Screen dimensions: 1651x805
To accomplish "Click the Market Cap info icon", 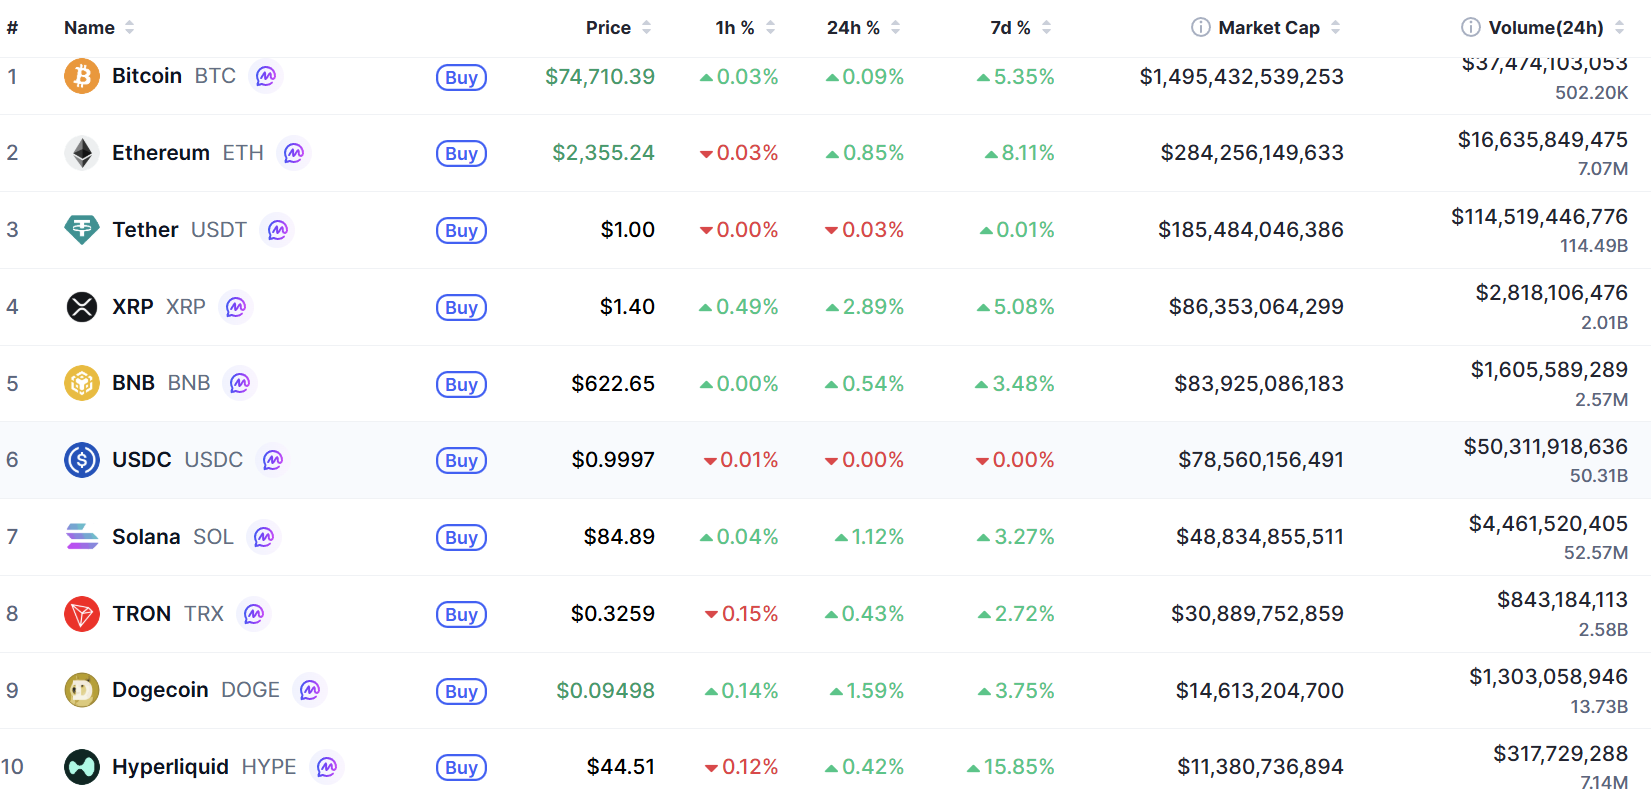I will point(1200,27).
